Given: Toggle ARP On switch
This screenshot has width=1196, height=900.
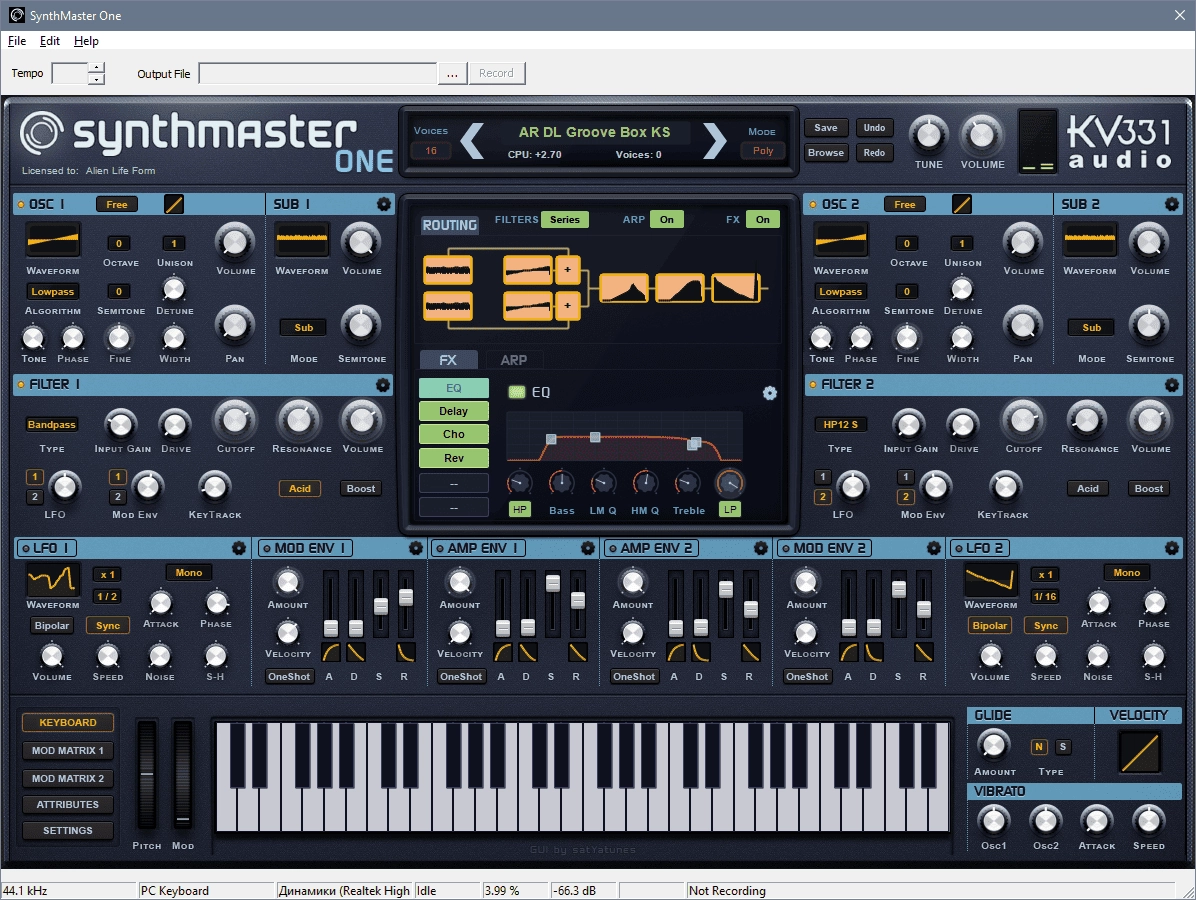Looking at the screenshot, I should [667, 220].
